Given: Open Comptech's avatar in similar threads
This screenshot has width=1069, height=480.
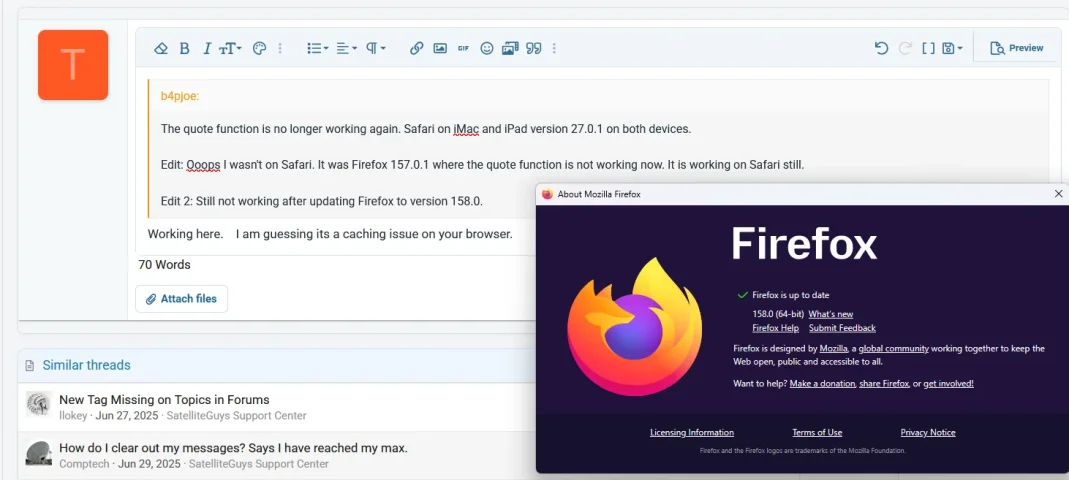Looking at the screenshot, I should click(x=39, y=453).
